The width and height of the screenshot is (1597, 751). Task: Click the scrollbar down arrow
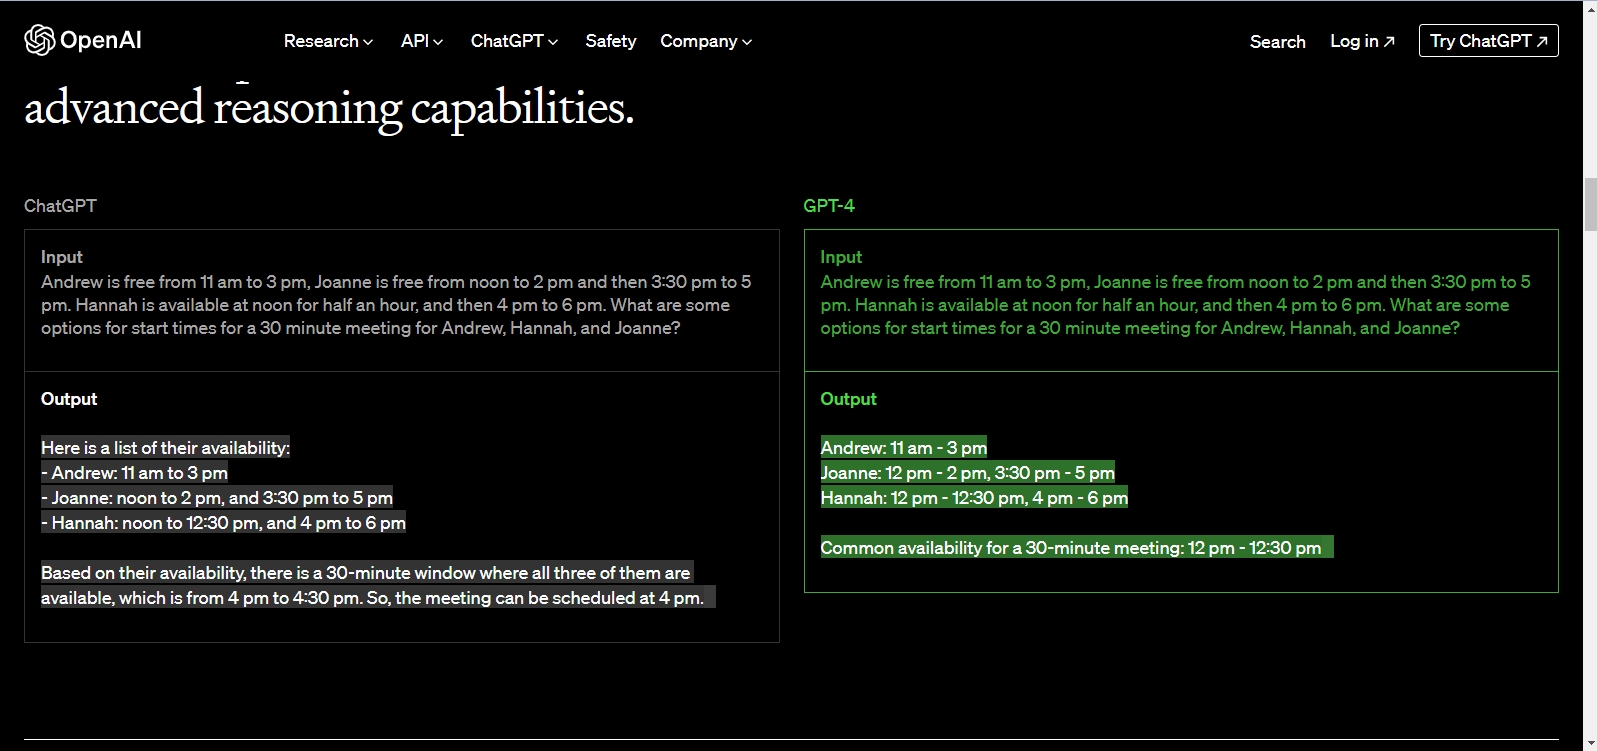click(x=1589, y=742)
